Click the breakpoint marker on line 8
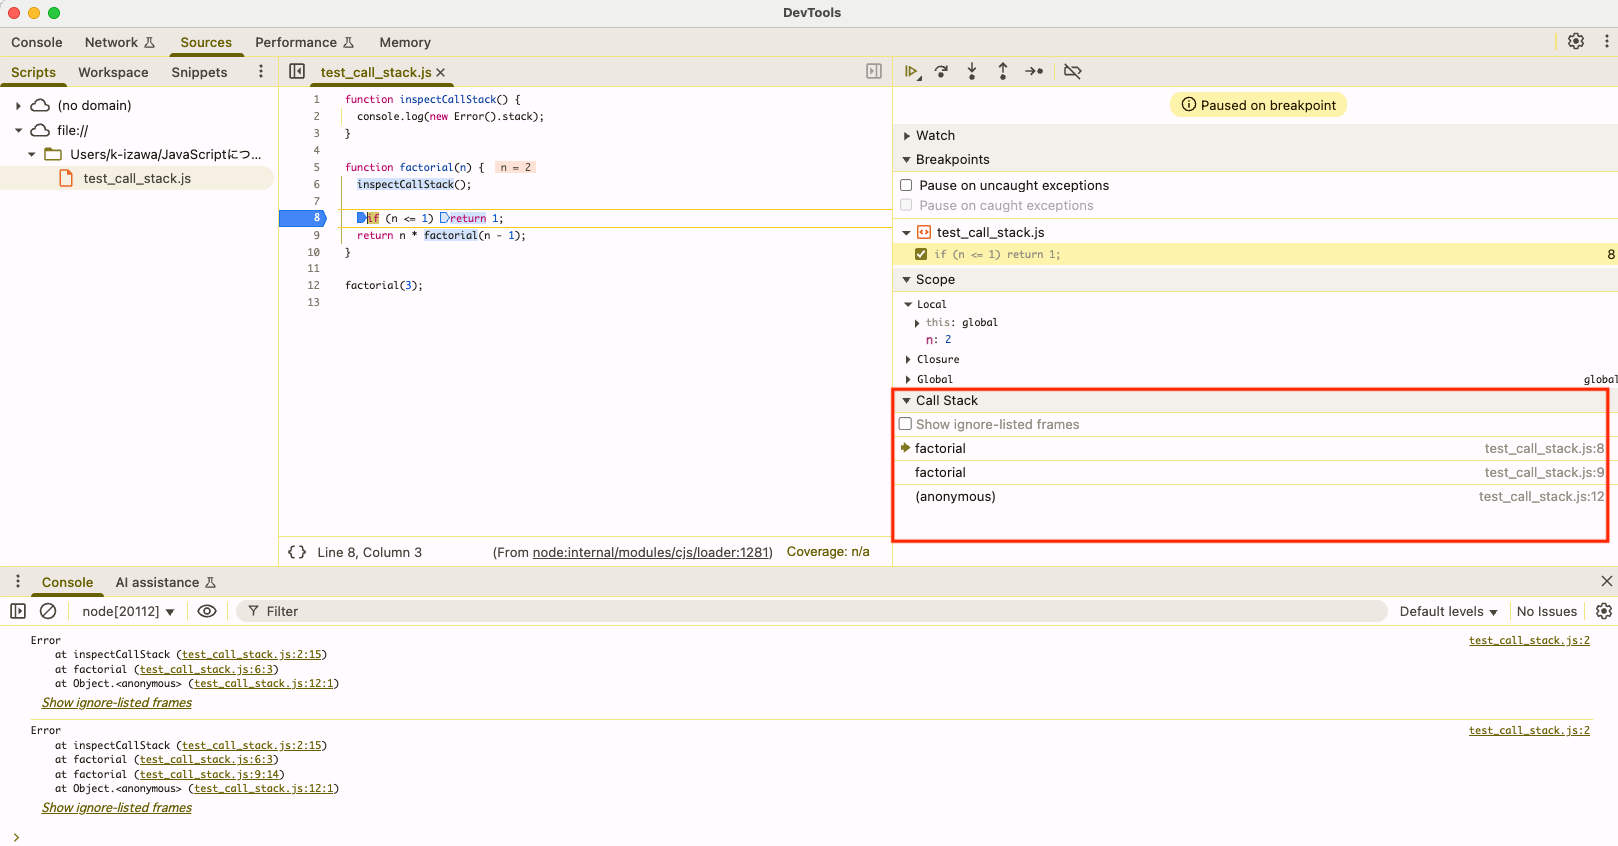Image resolution: width=1618 pixels, height=846 pixels. (x=302, y=218)
